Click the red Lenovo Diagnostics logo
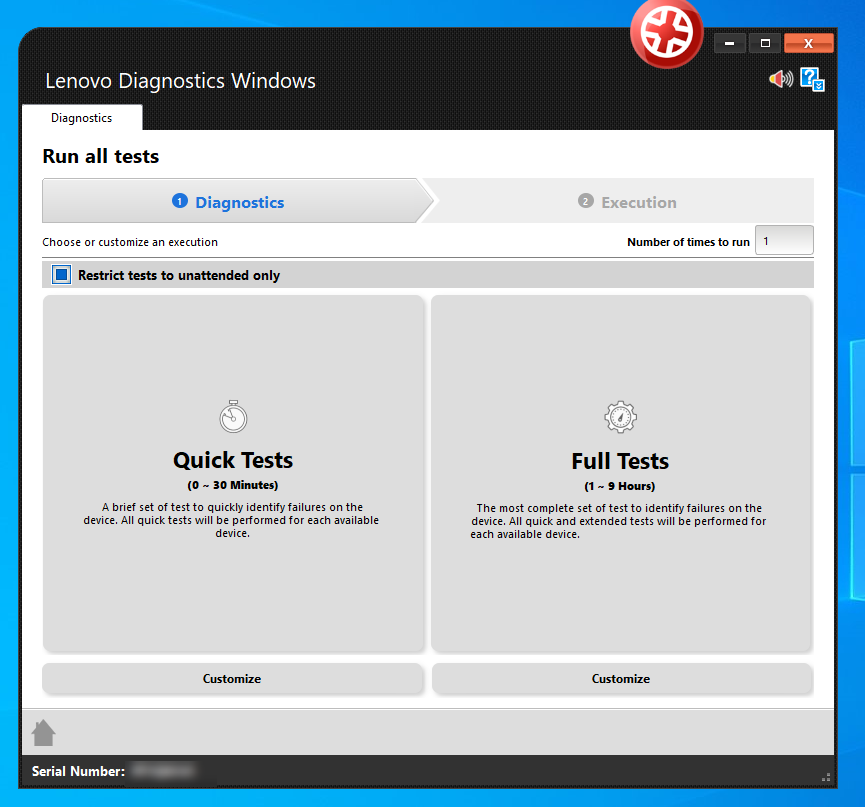Viewport: 865px width, 807px height. [x=666, y=34]
